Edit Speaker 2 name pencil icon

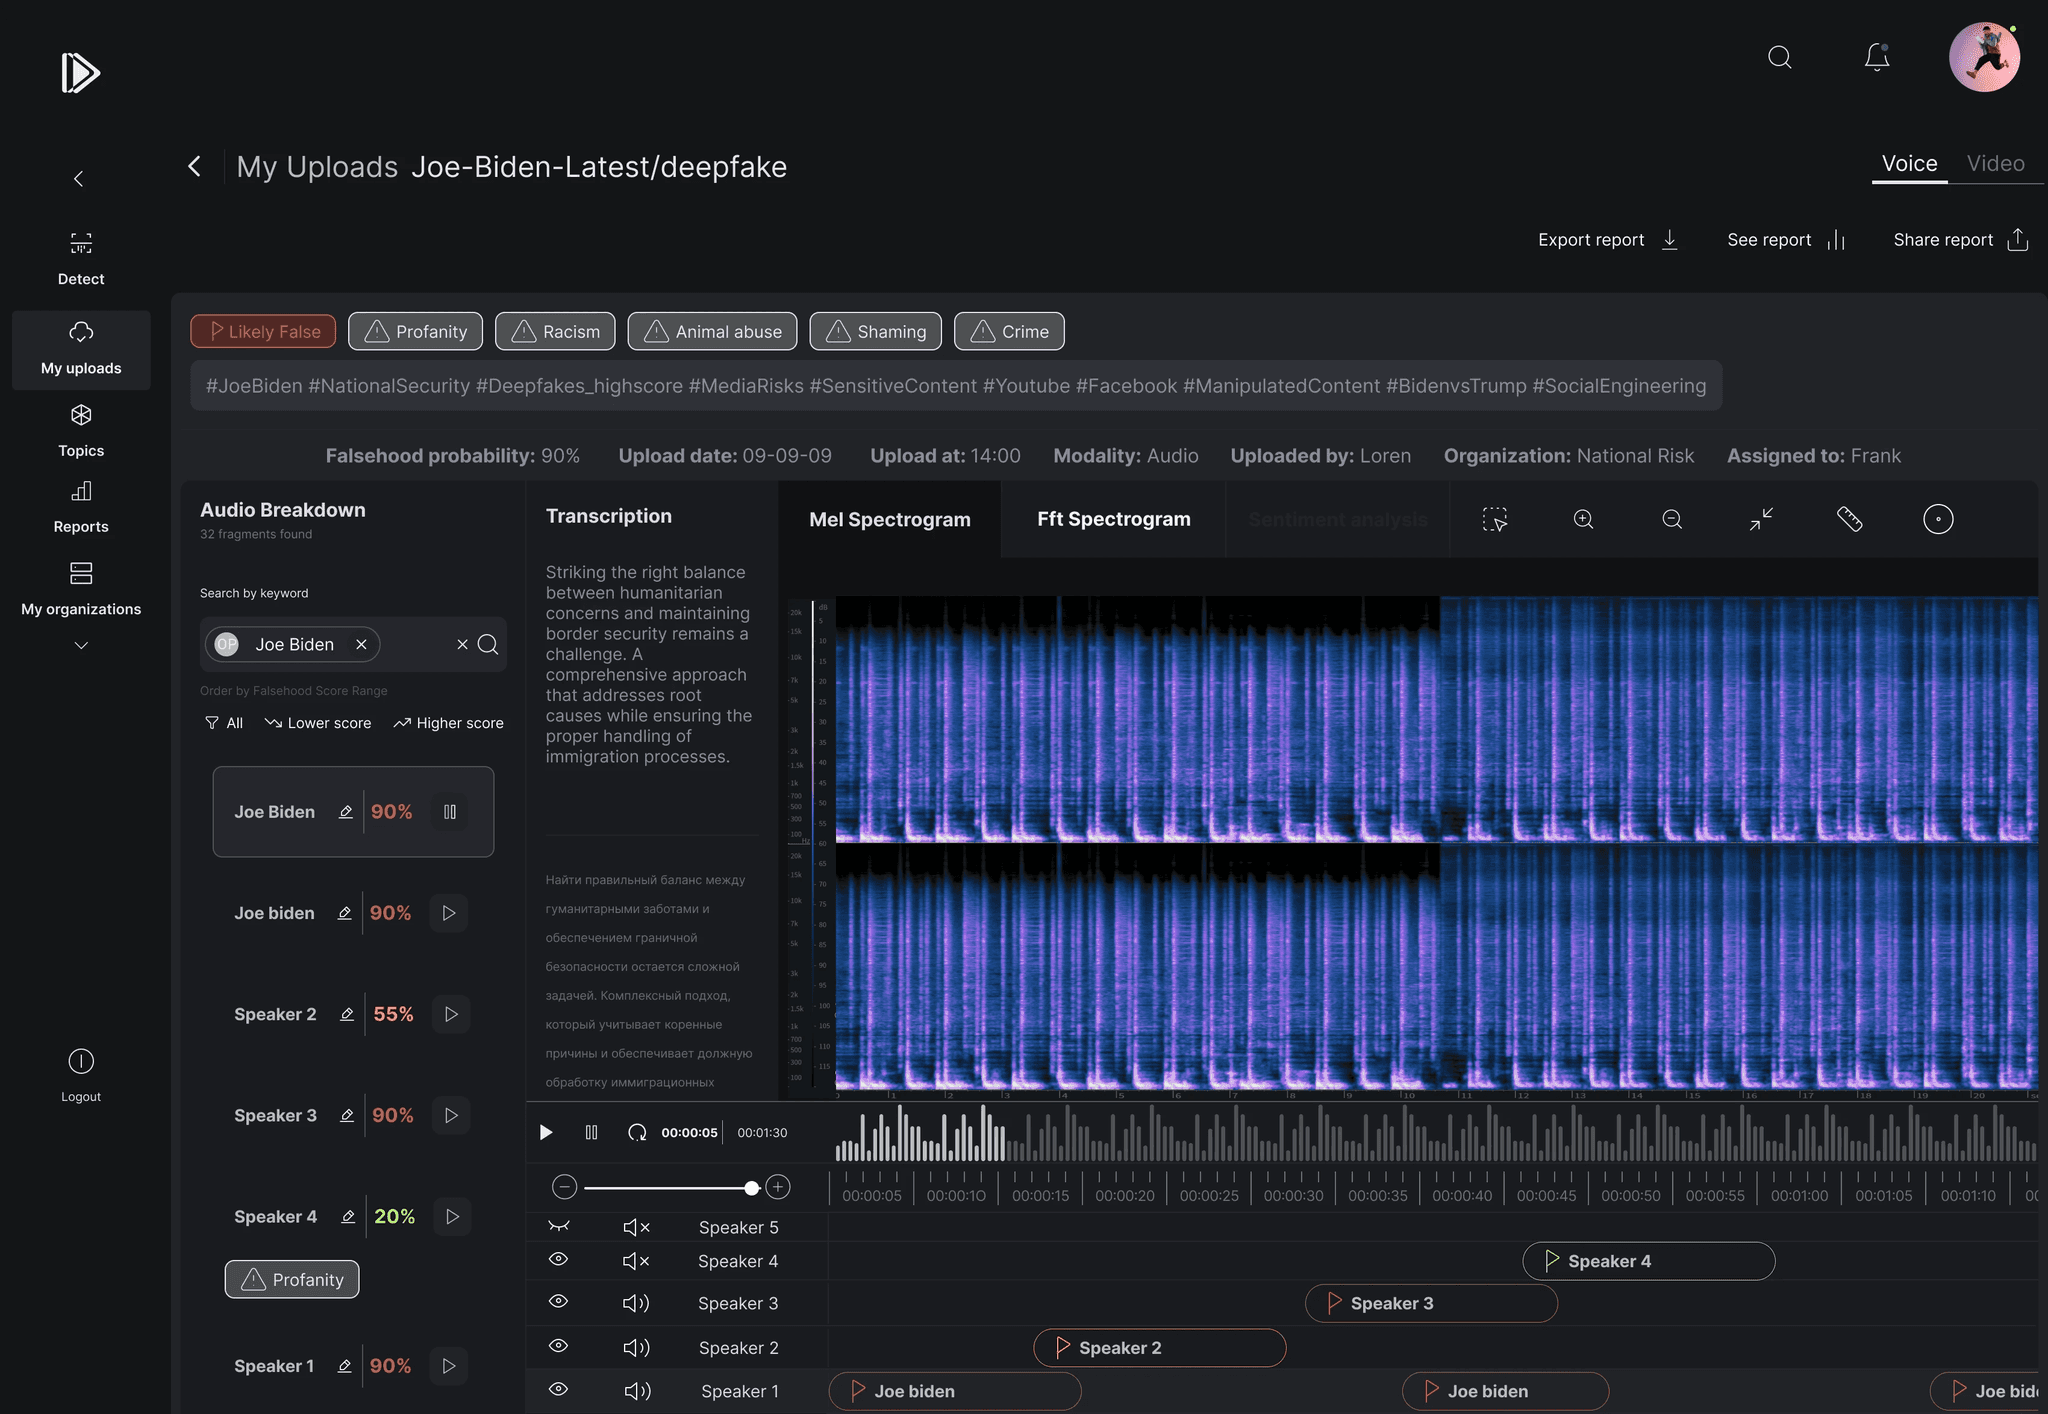(x=347, y=1014)
